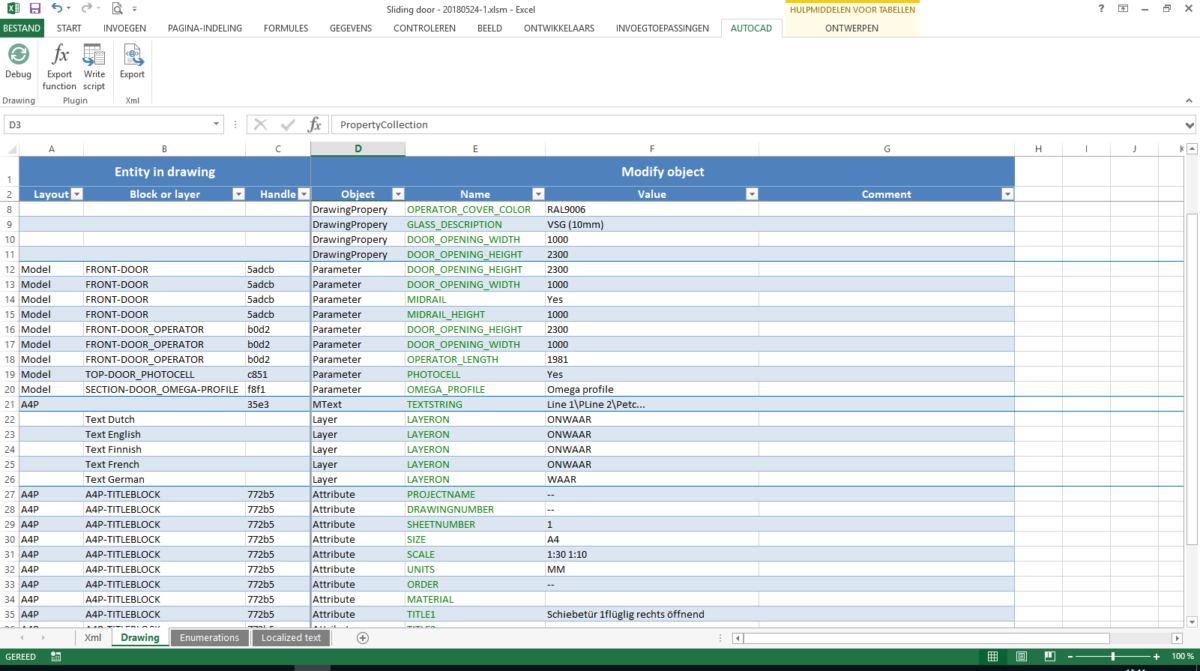1200x671 pixels.
Task: Collapse the ribbon with the up chevron
Action: 1188,101
